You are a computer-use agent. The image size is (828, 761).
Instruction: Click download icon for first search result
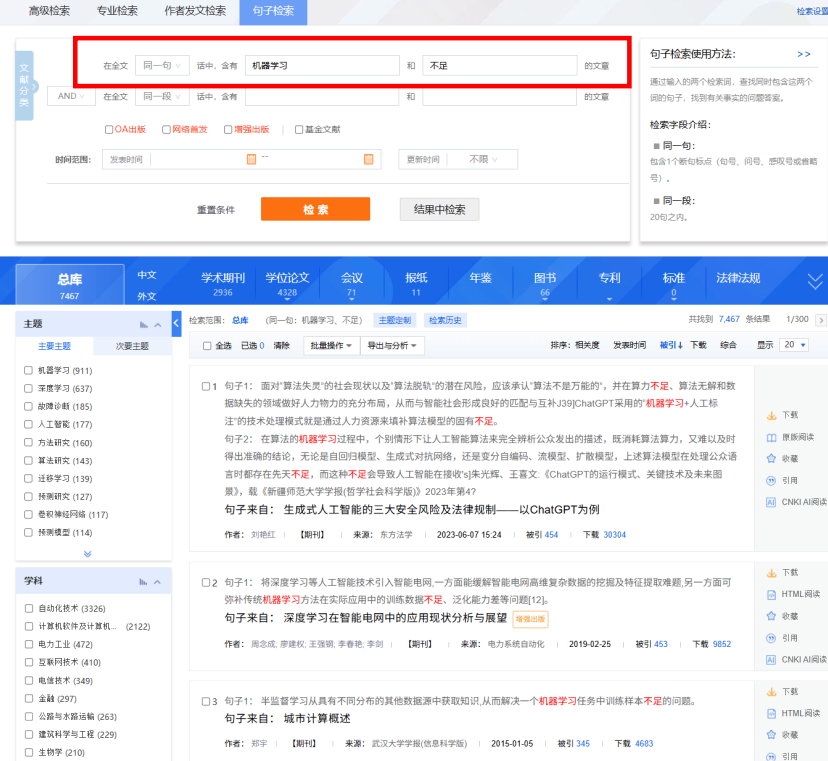pos(771,415)
